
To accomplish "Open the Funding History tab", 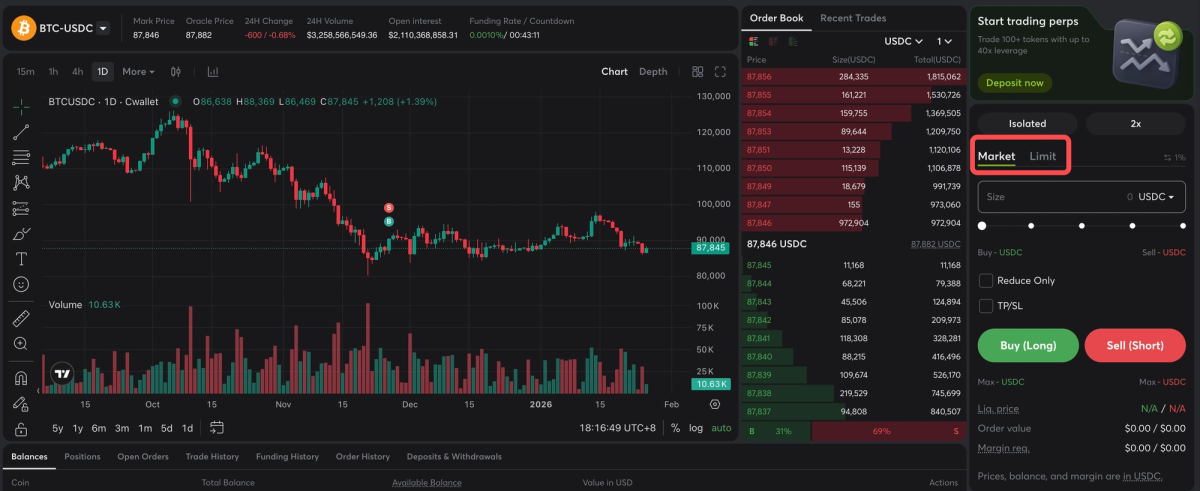I will point(287,457).
